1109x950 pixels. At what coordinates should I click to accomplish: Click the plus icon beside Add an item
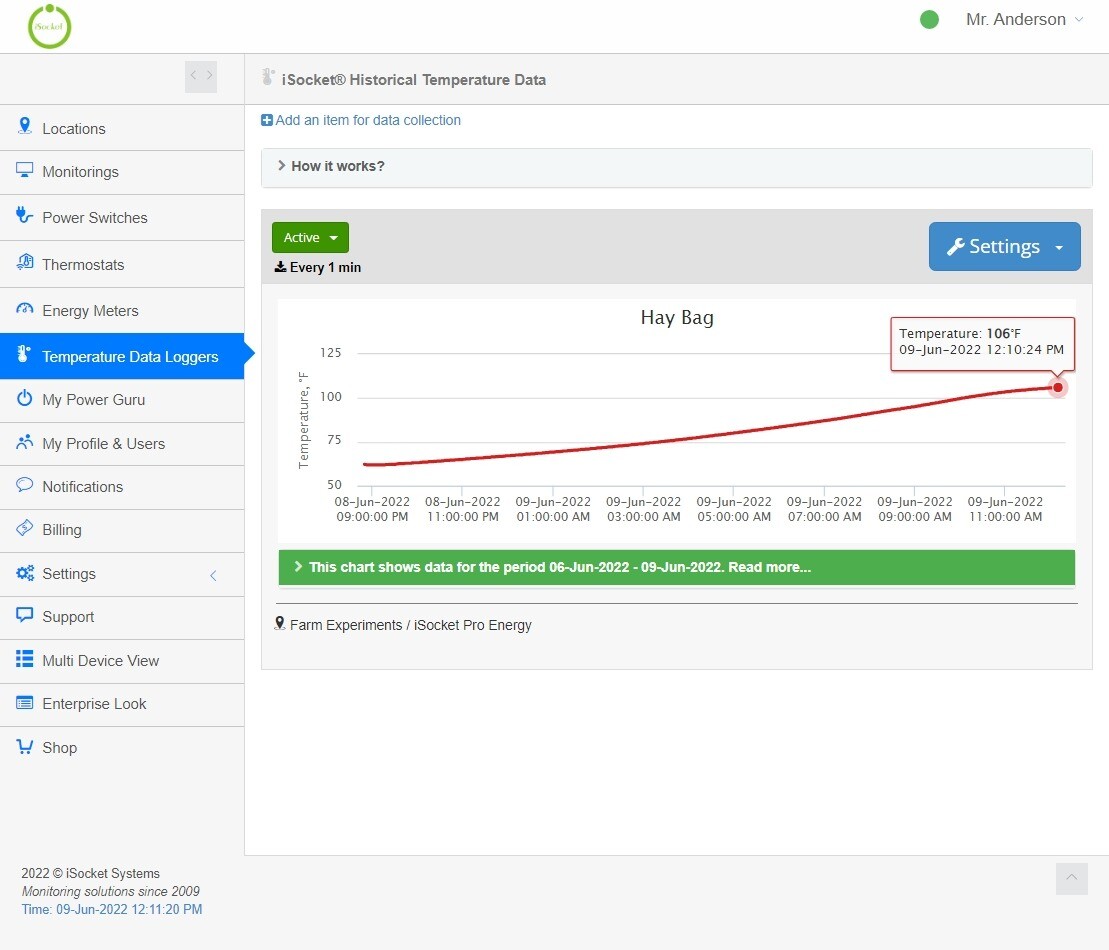click(x=267, y=120)
